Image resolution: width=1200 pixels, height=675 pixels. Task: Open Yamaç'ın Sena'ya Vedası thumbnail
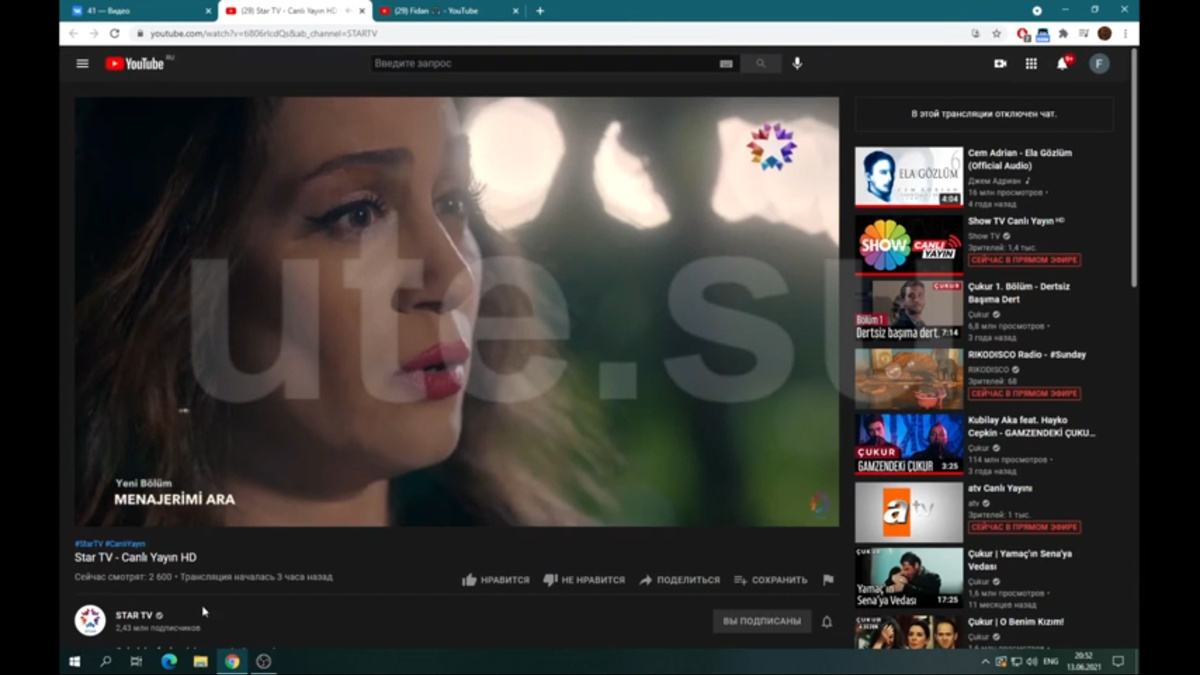(x=908, y=579)
